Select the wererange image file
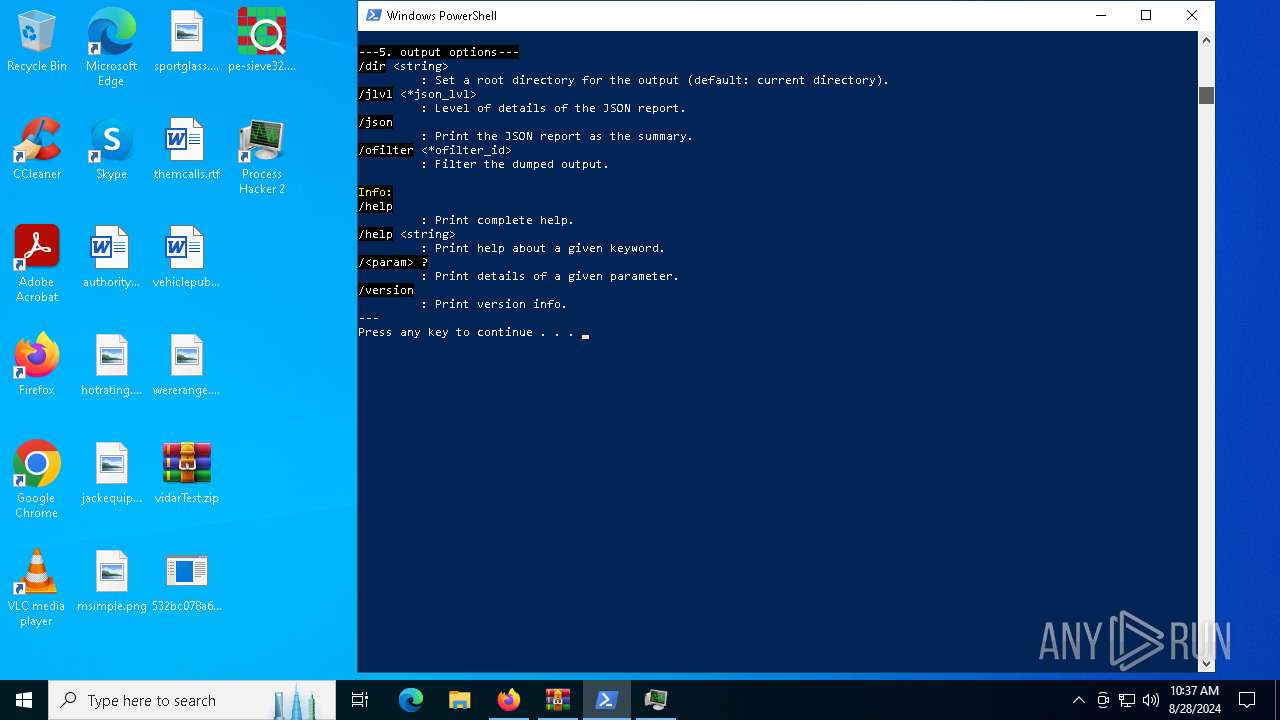 click(x=187, y=366)
